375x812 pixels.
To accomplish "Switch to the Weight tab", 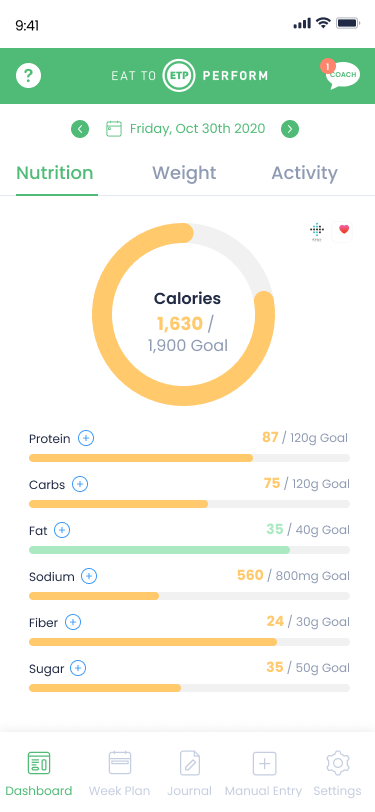I will 184,173.
